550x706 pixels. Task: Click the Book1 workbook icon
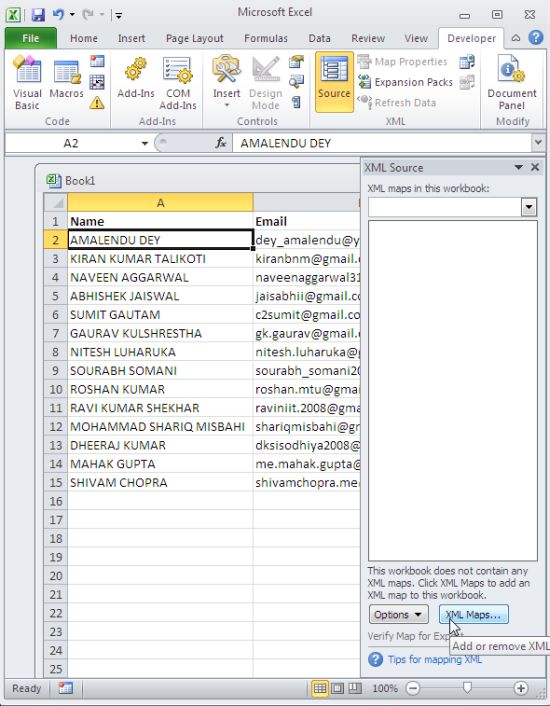tap(54, 181)
